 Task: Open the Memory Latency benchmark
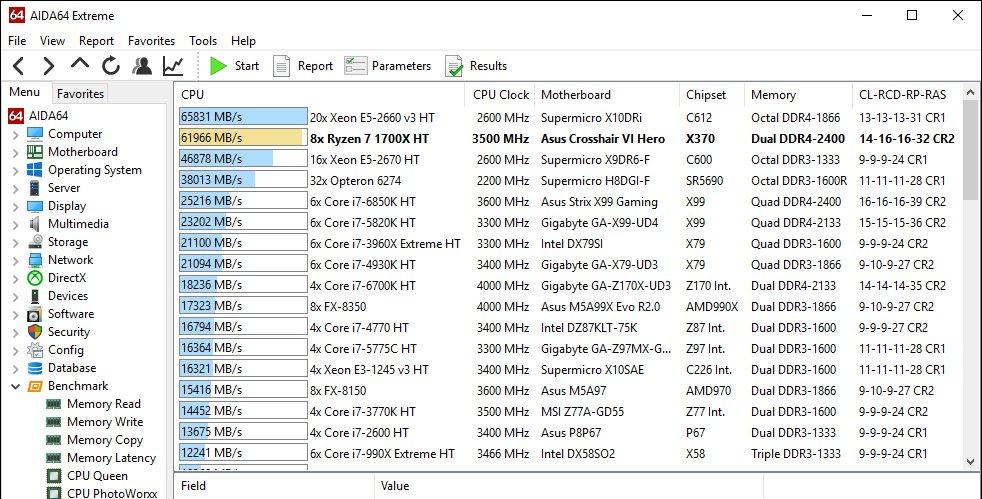tap(111, 459)
